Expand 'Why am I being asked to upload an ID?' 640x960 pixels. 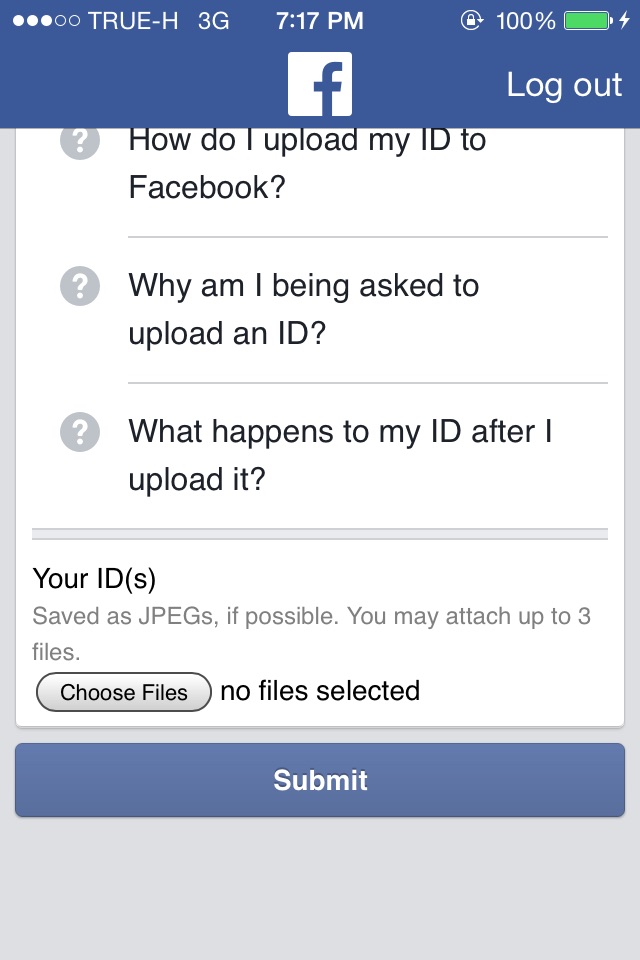(x=304, y=309)
